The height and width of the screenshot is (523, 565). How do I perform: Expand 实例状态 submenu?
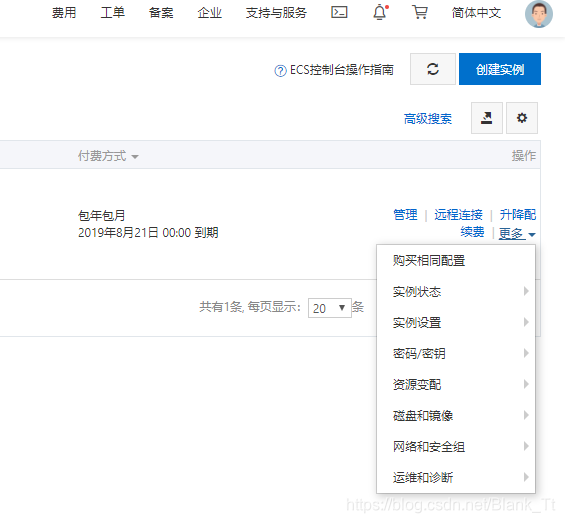click(x=456, y=291)
